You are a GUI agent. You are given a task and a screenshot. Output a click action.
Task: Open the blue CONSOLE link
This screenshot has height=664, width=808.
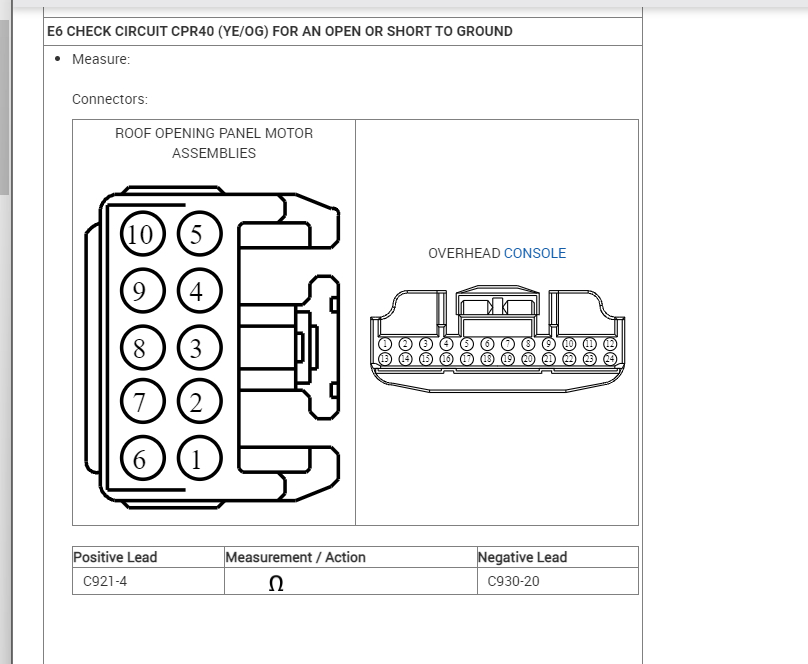534,253
